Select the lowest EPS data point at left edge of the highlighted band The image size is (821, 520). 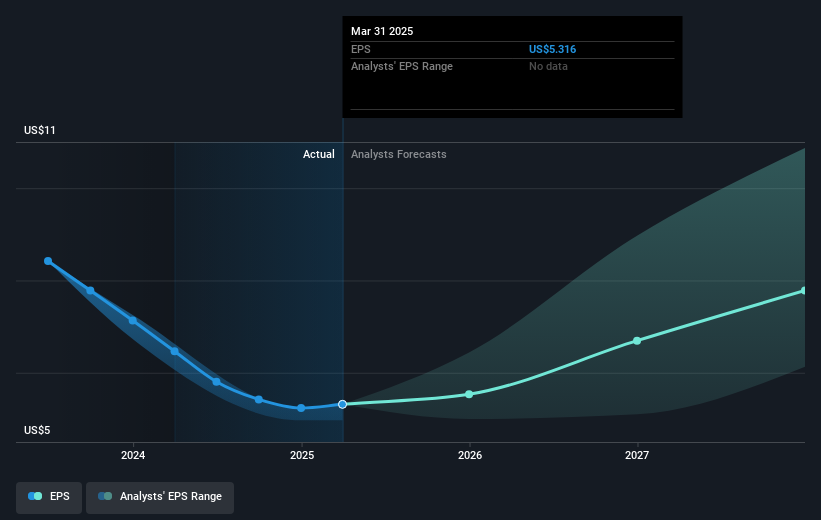(x=175, y=351)
